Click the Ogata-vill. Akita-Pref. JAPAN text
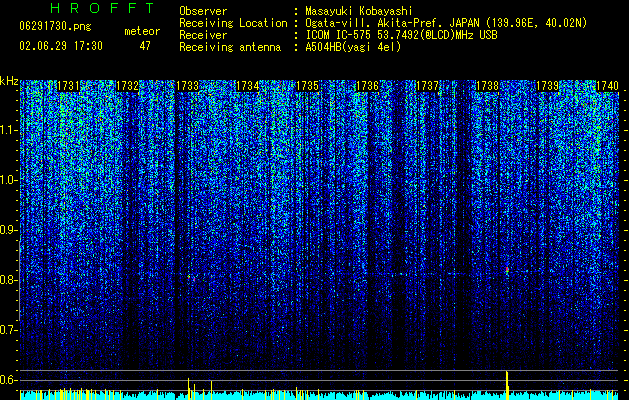629x400 pixels. point(392,23)
